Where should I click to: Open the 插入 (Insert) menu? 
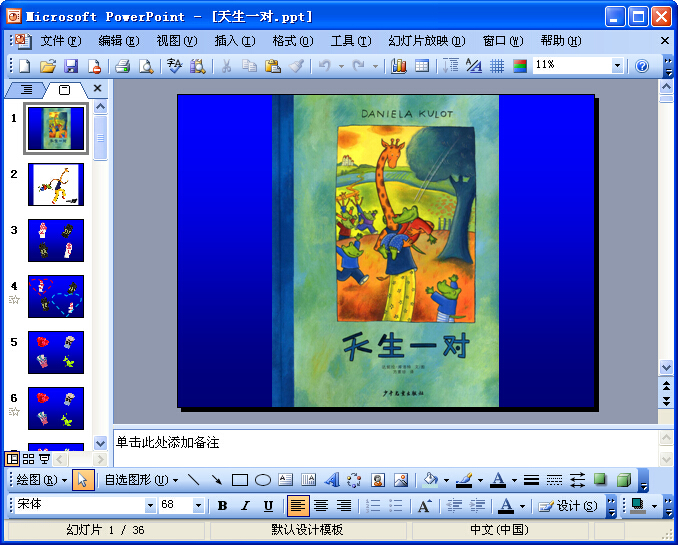[x=235, y=41]
